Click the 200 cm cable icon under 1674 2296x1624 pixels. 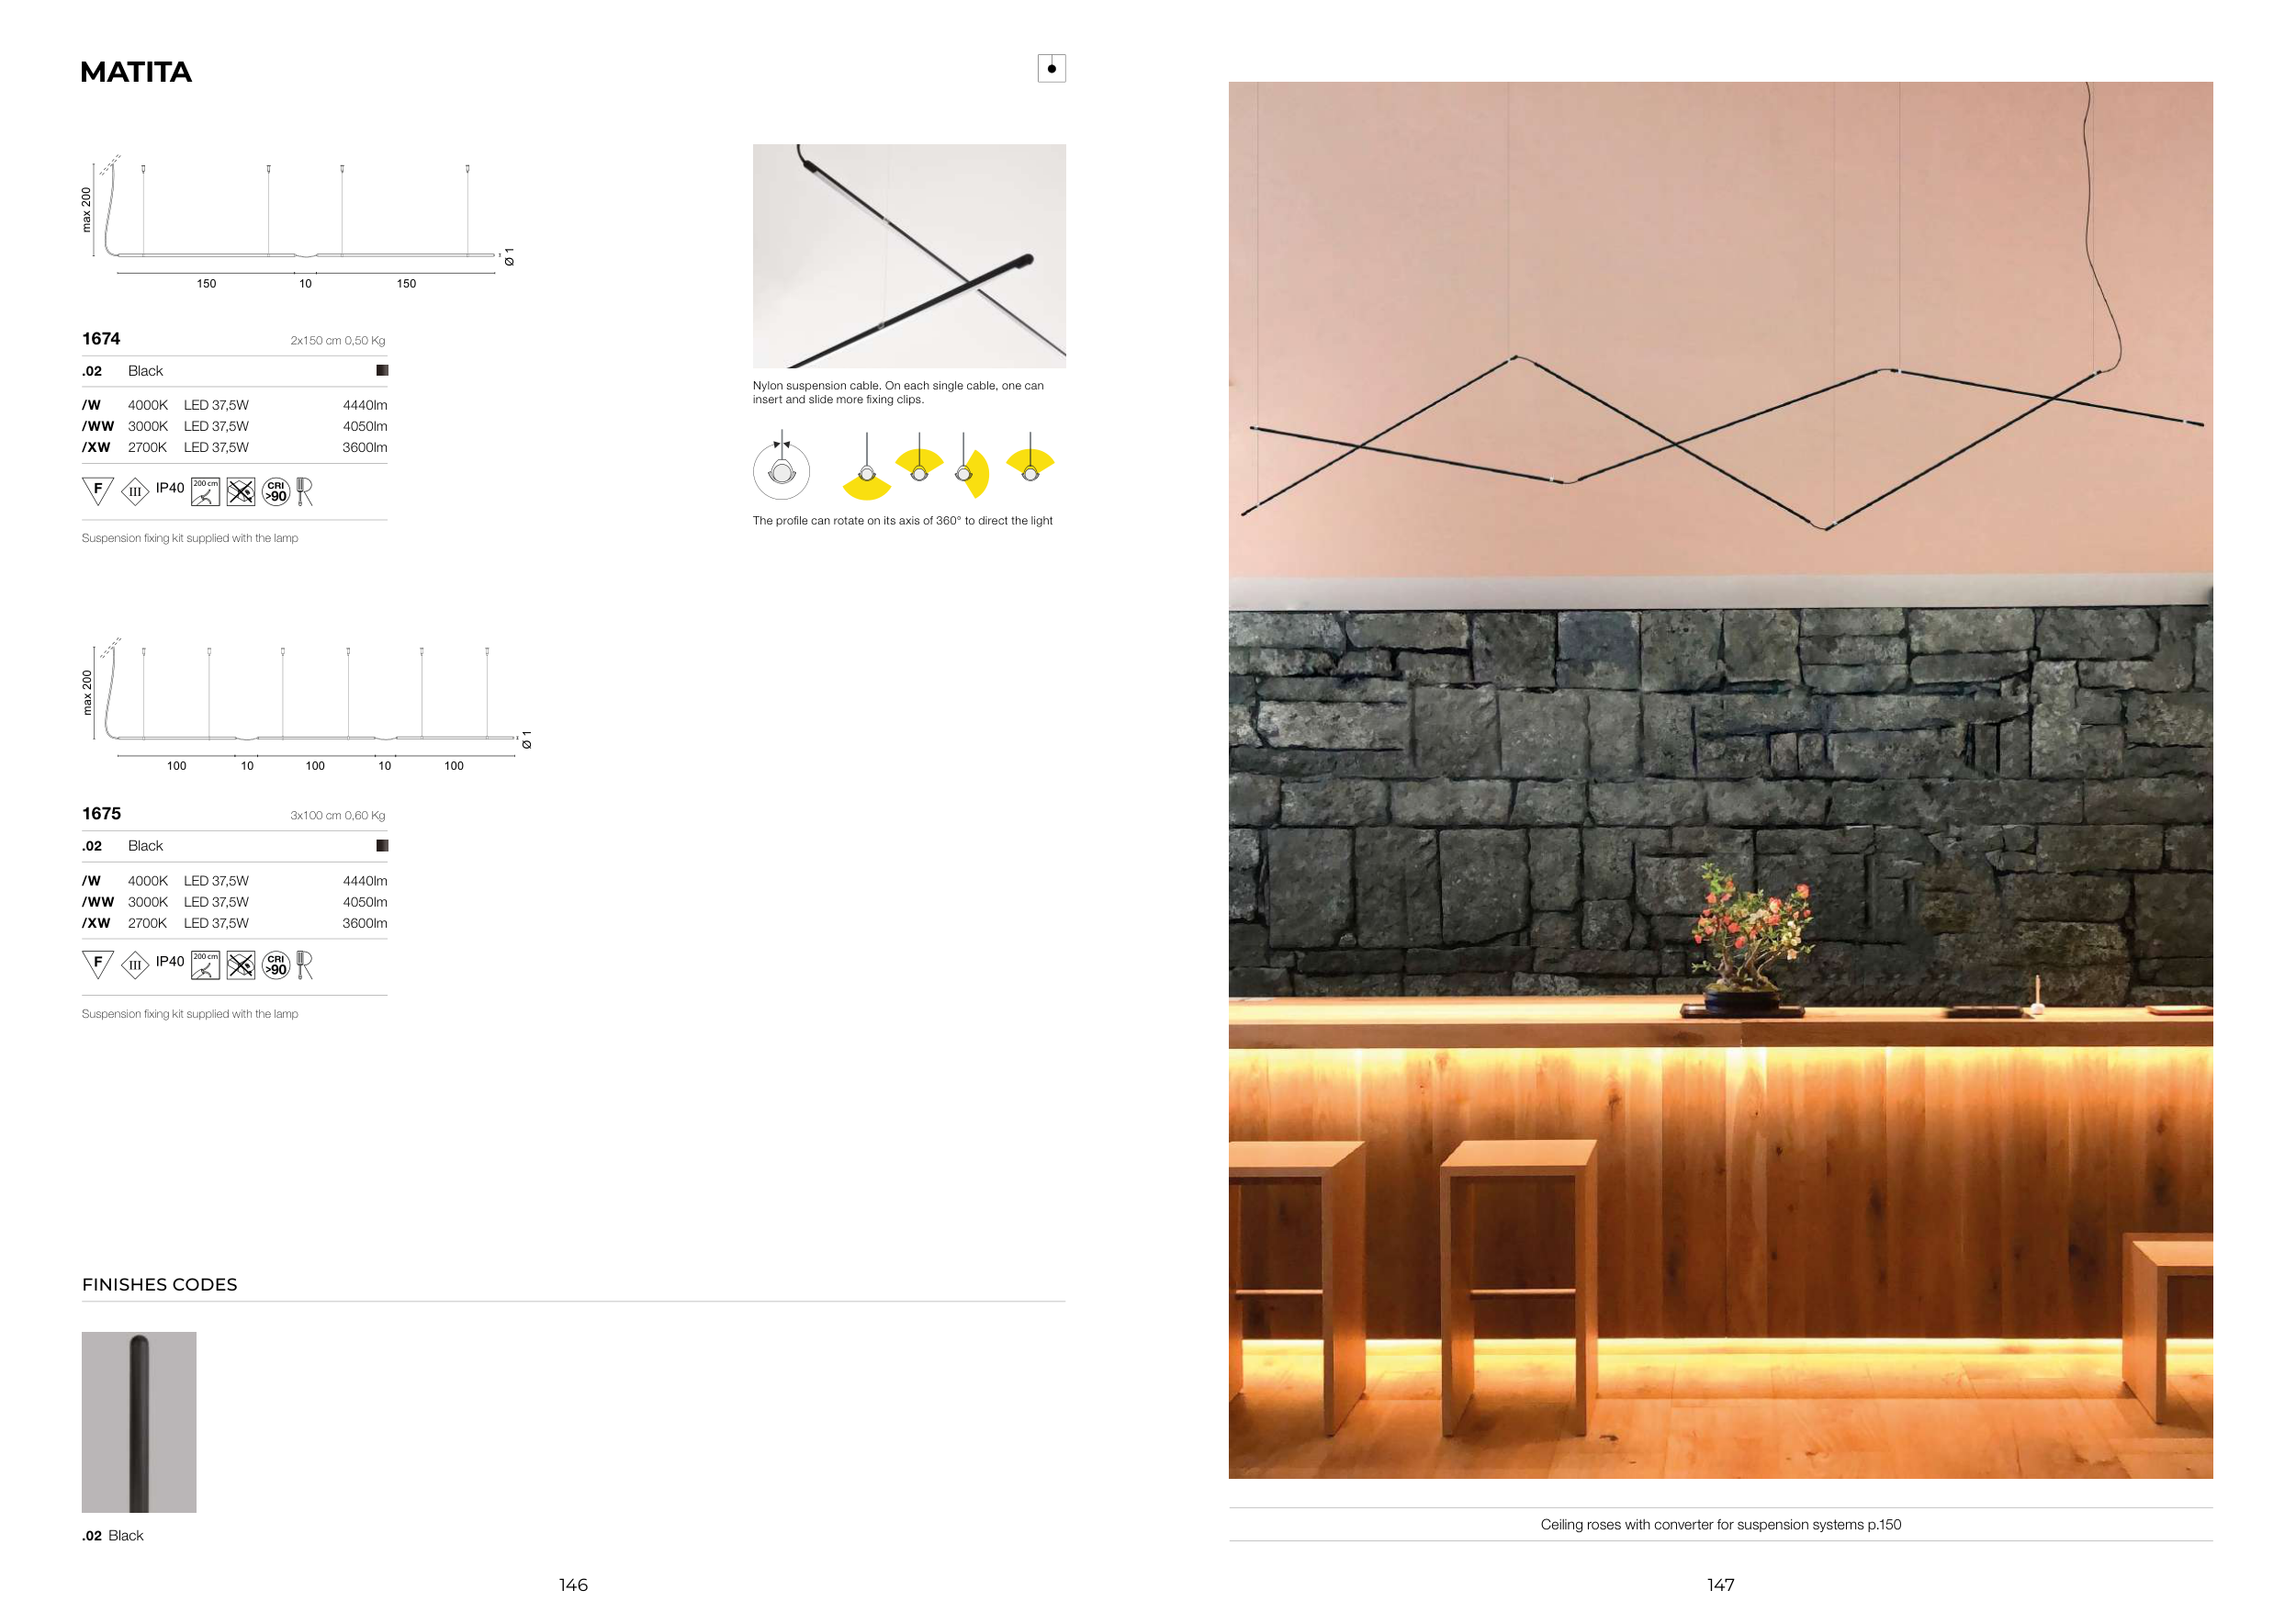205,491
